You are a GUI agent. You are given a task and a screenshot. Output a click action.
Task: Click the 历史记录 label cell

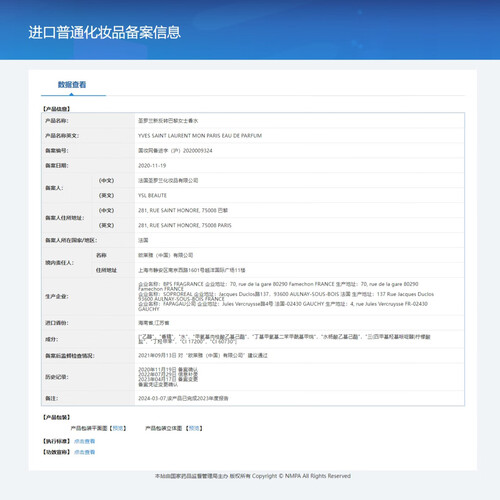point(88,377)
